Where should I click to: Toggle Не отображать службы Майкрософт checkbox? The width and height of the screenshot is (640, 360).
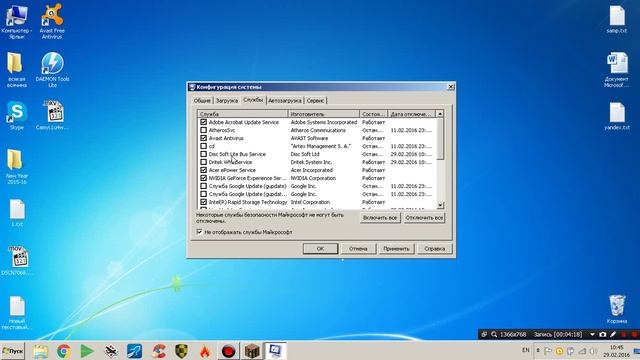click(200, 232)
